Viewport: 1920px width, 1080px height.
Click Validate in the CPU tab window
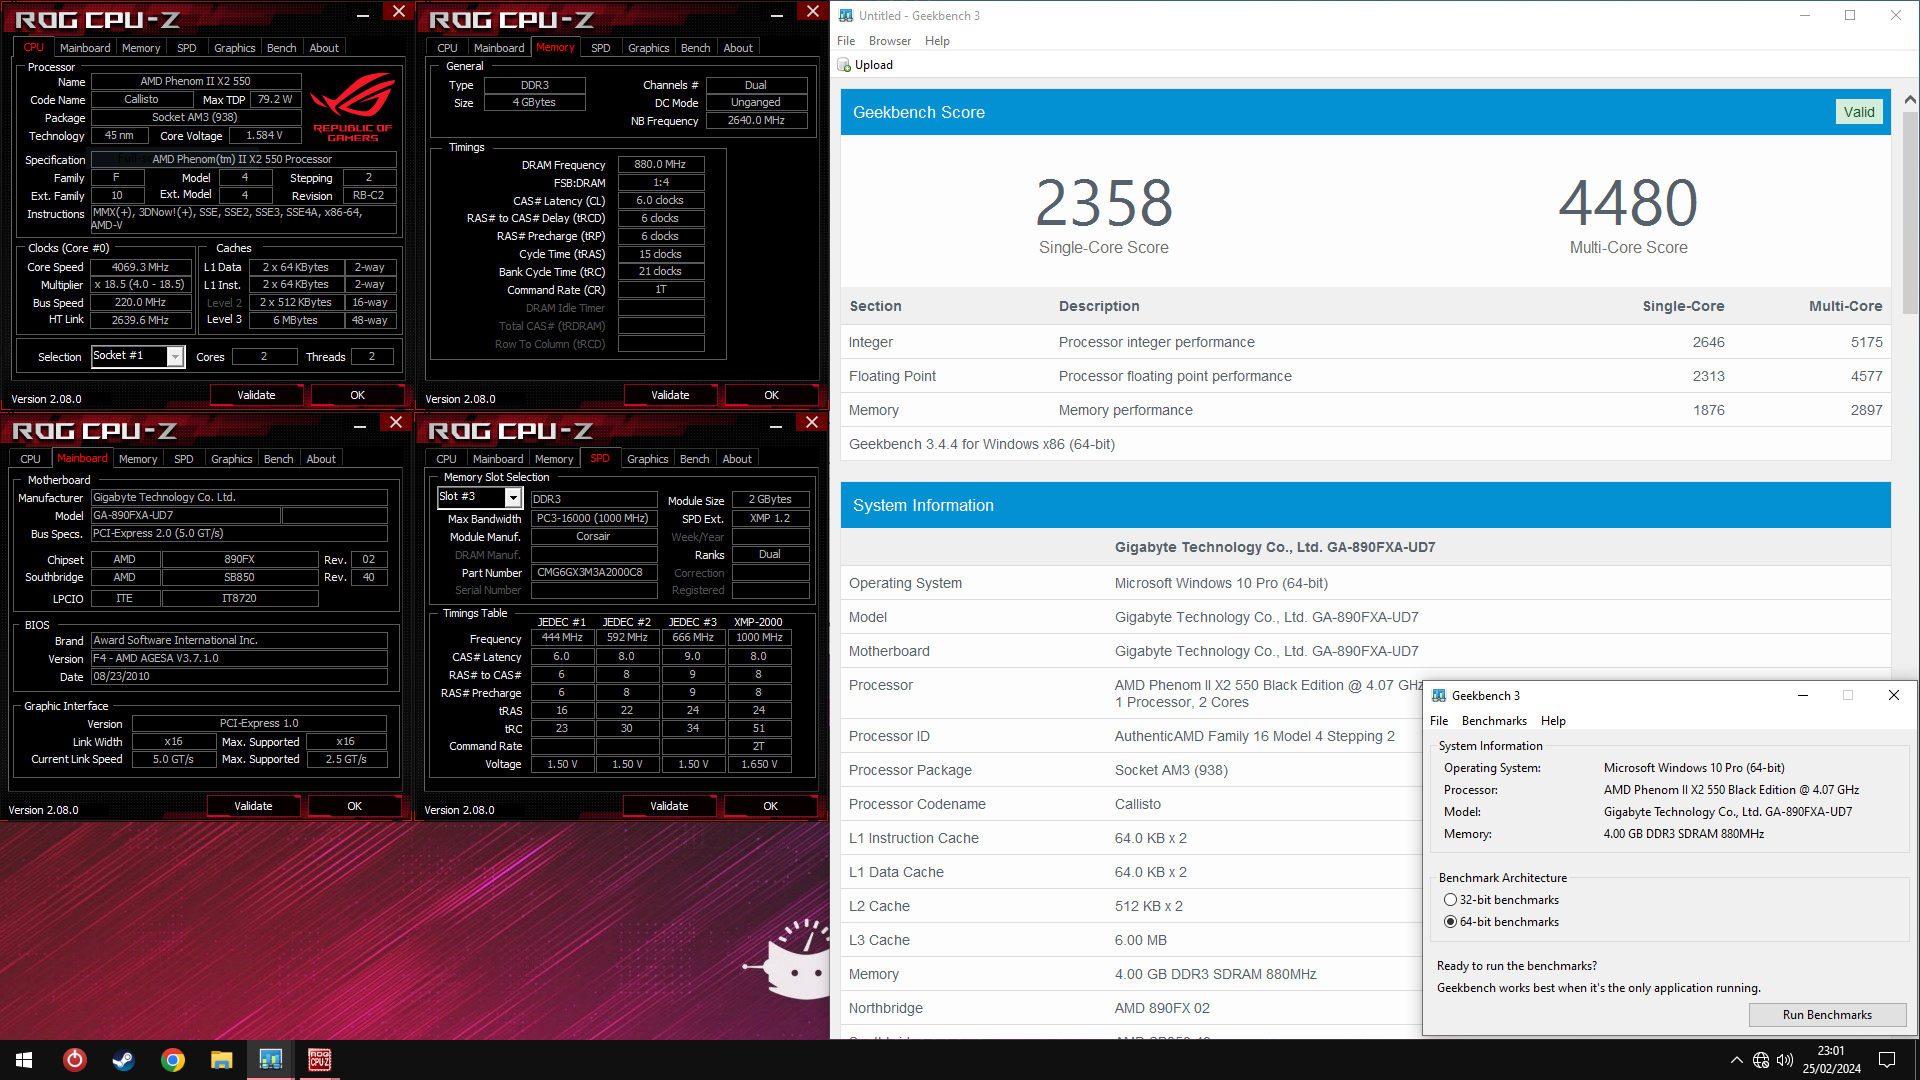point(256,395)
